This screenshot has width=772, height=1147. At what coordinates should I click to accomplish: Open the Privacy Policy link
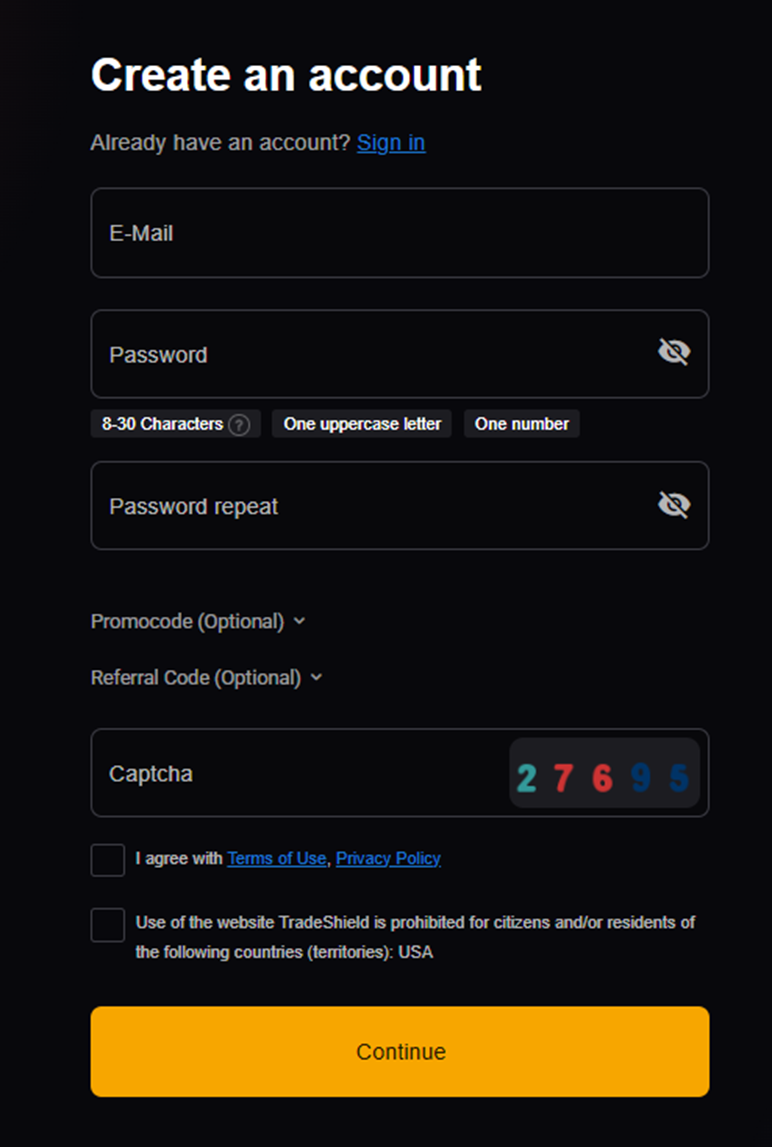pos(388,859)
